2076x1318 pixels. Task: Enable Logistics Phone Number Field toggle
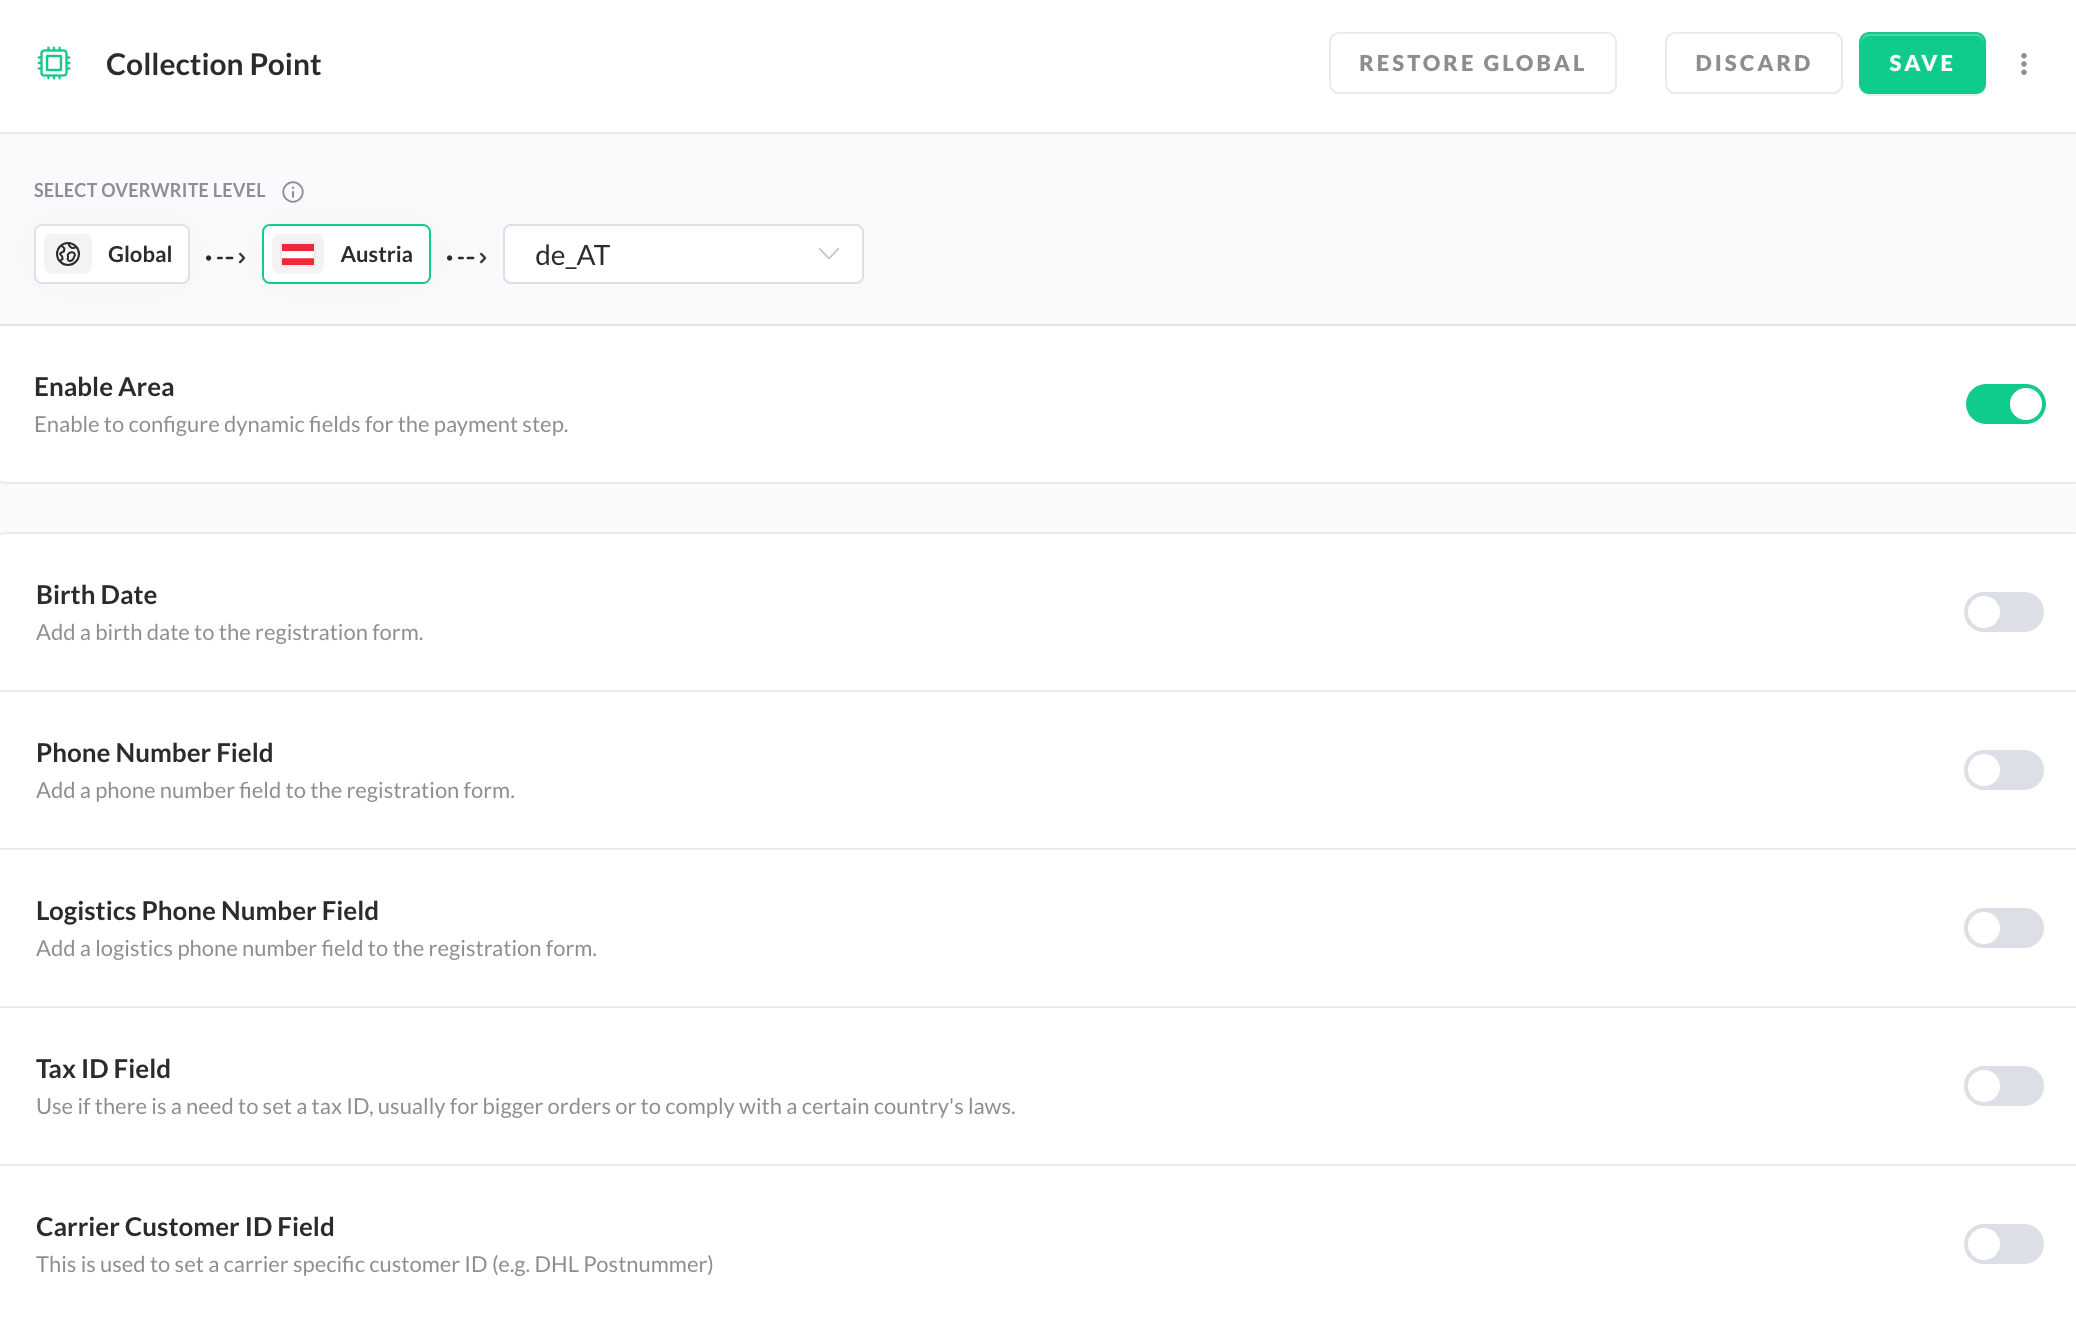click(2003, 928)
